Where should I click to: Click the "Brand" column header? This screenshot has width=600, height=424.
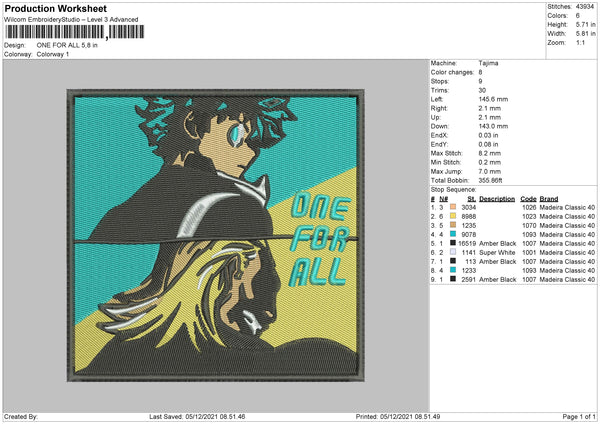(549, 199)
